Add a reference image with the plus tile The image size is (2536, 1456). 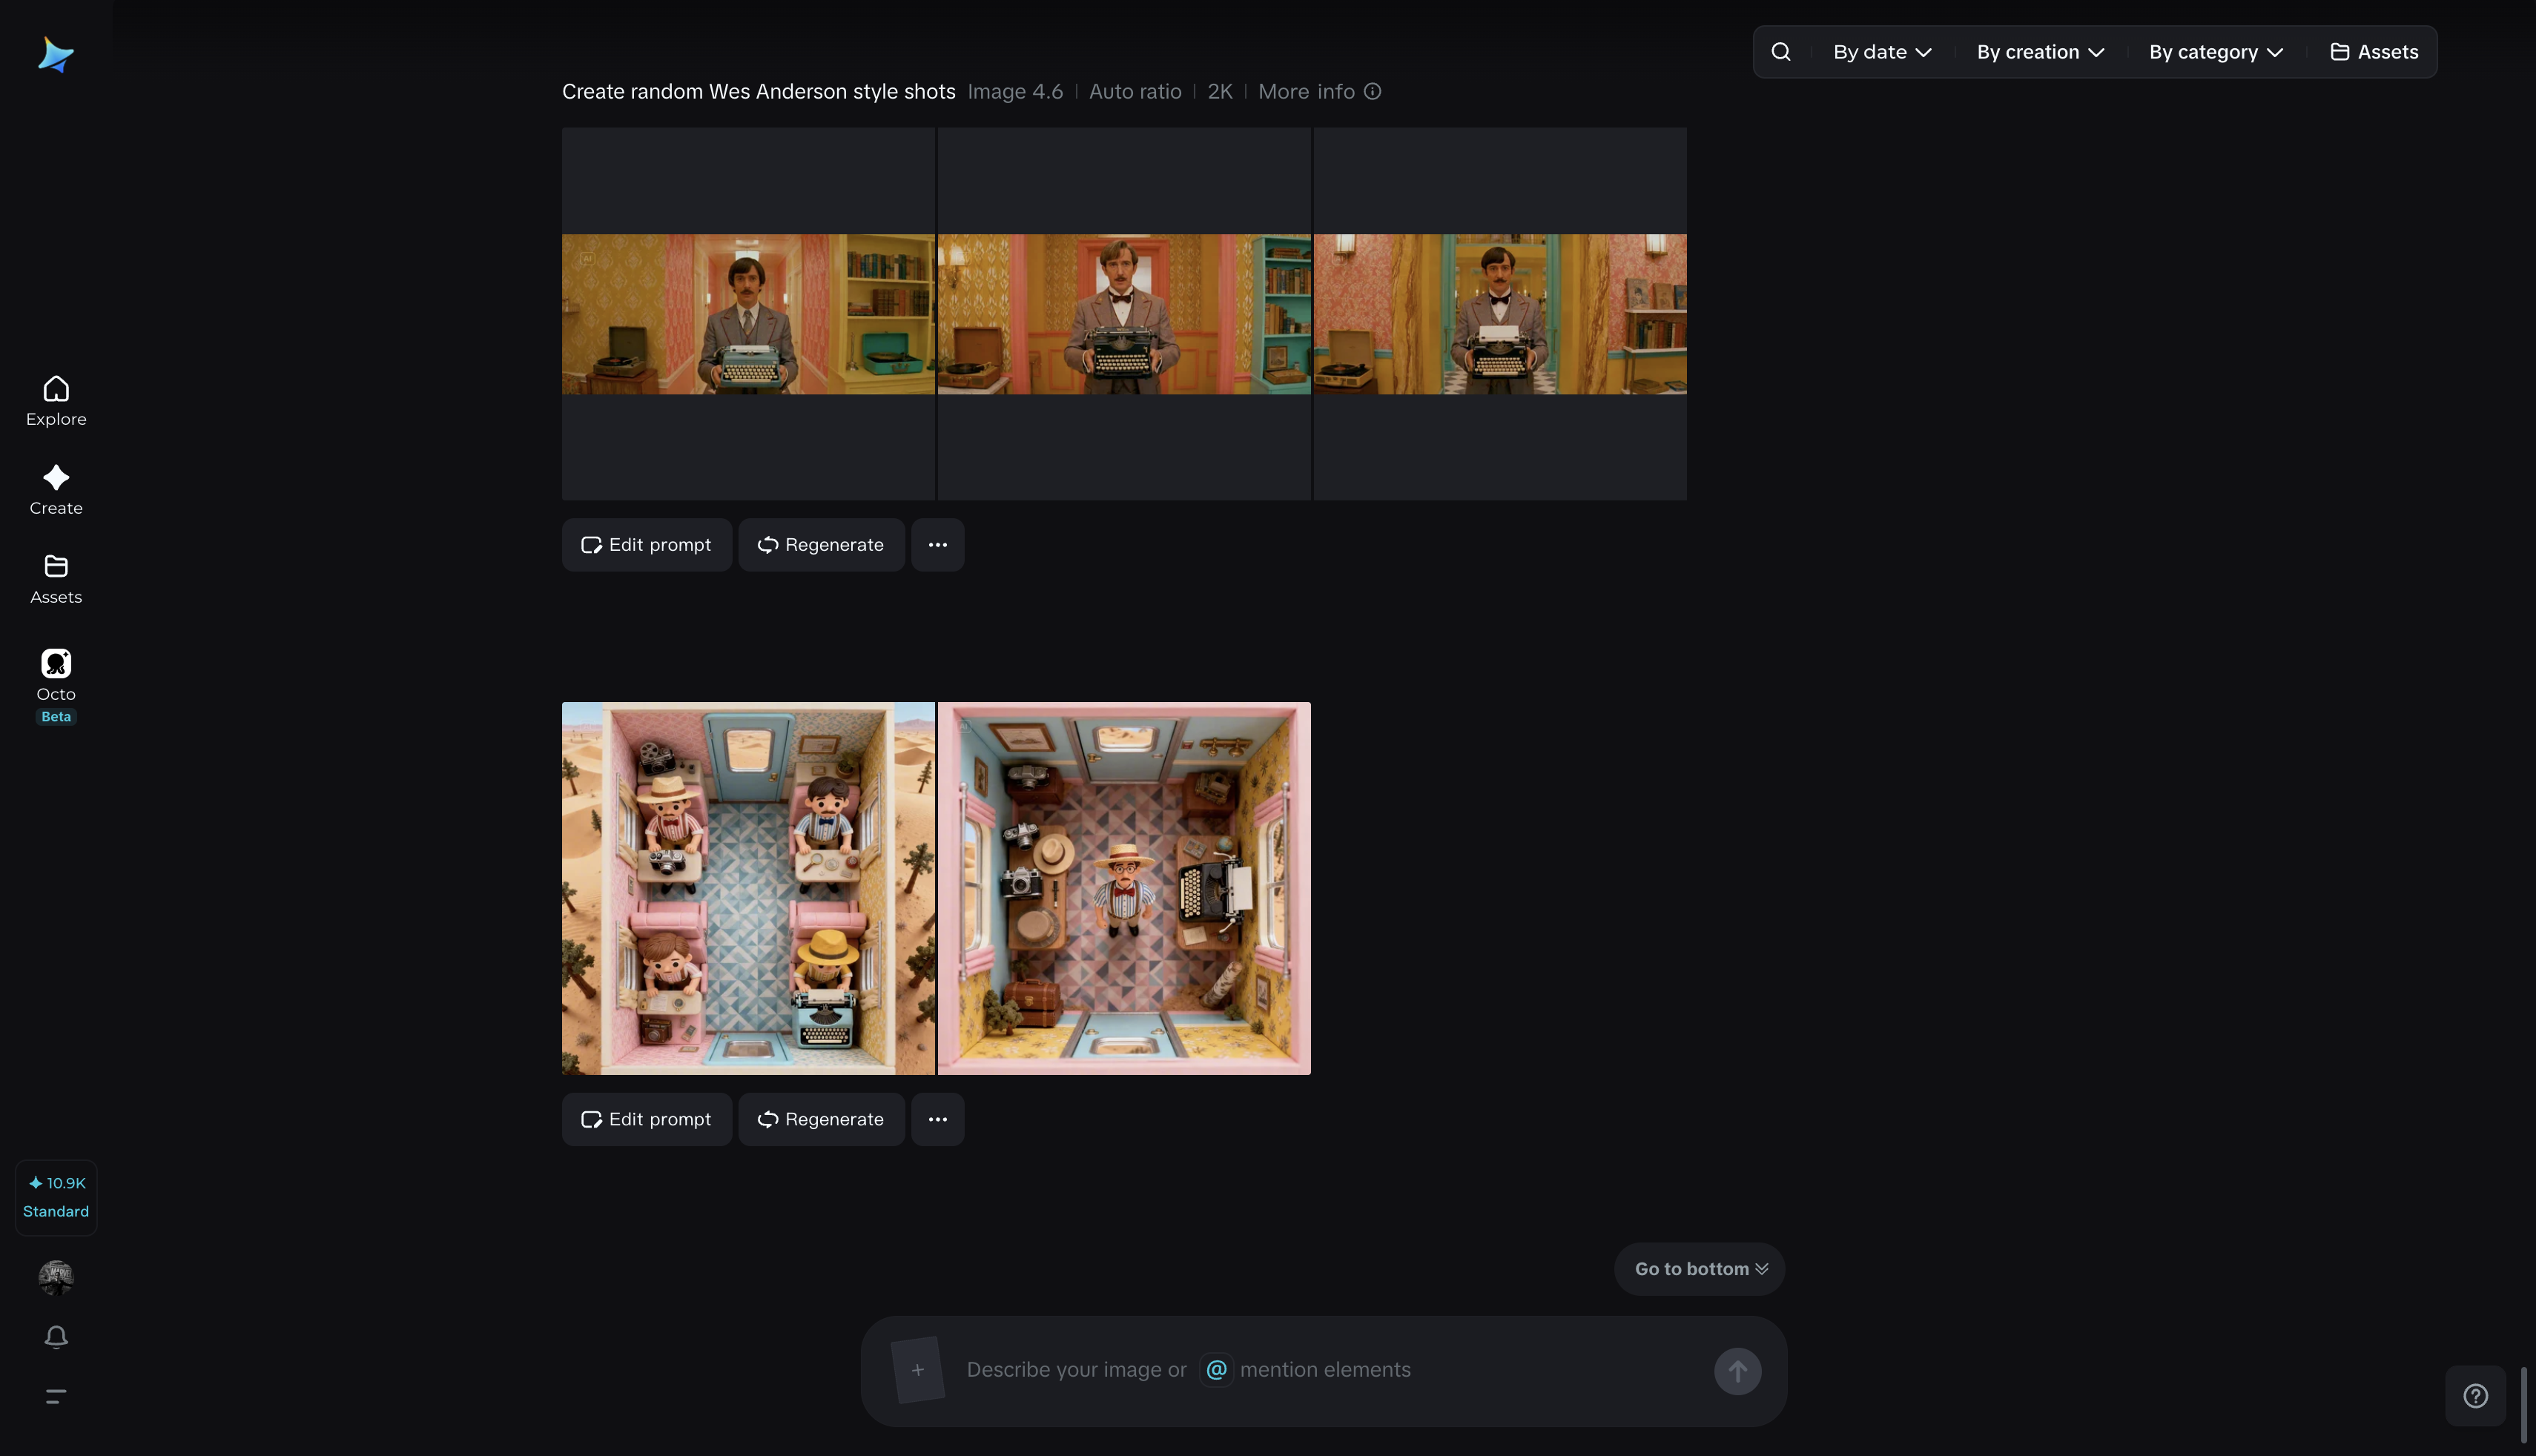coord(918,1370)
